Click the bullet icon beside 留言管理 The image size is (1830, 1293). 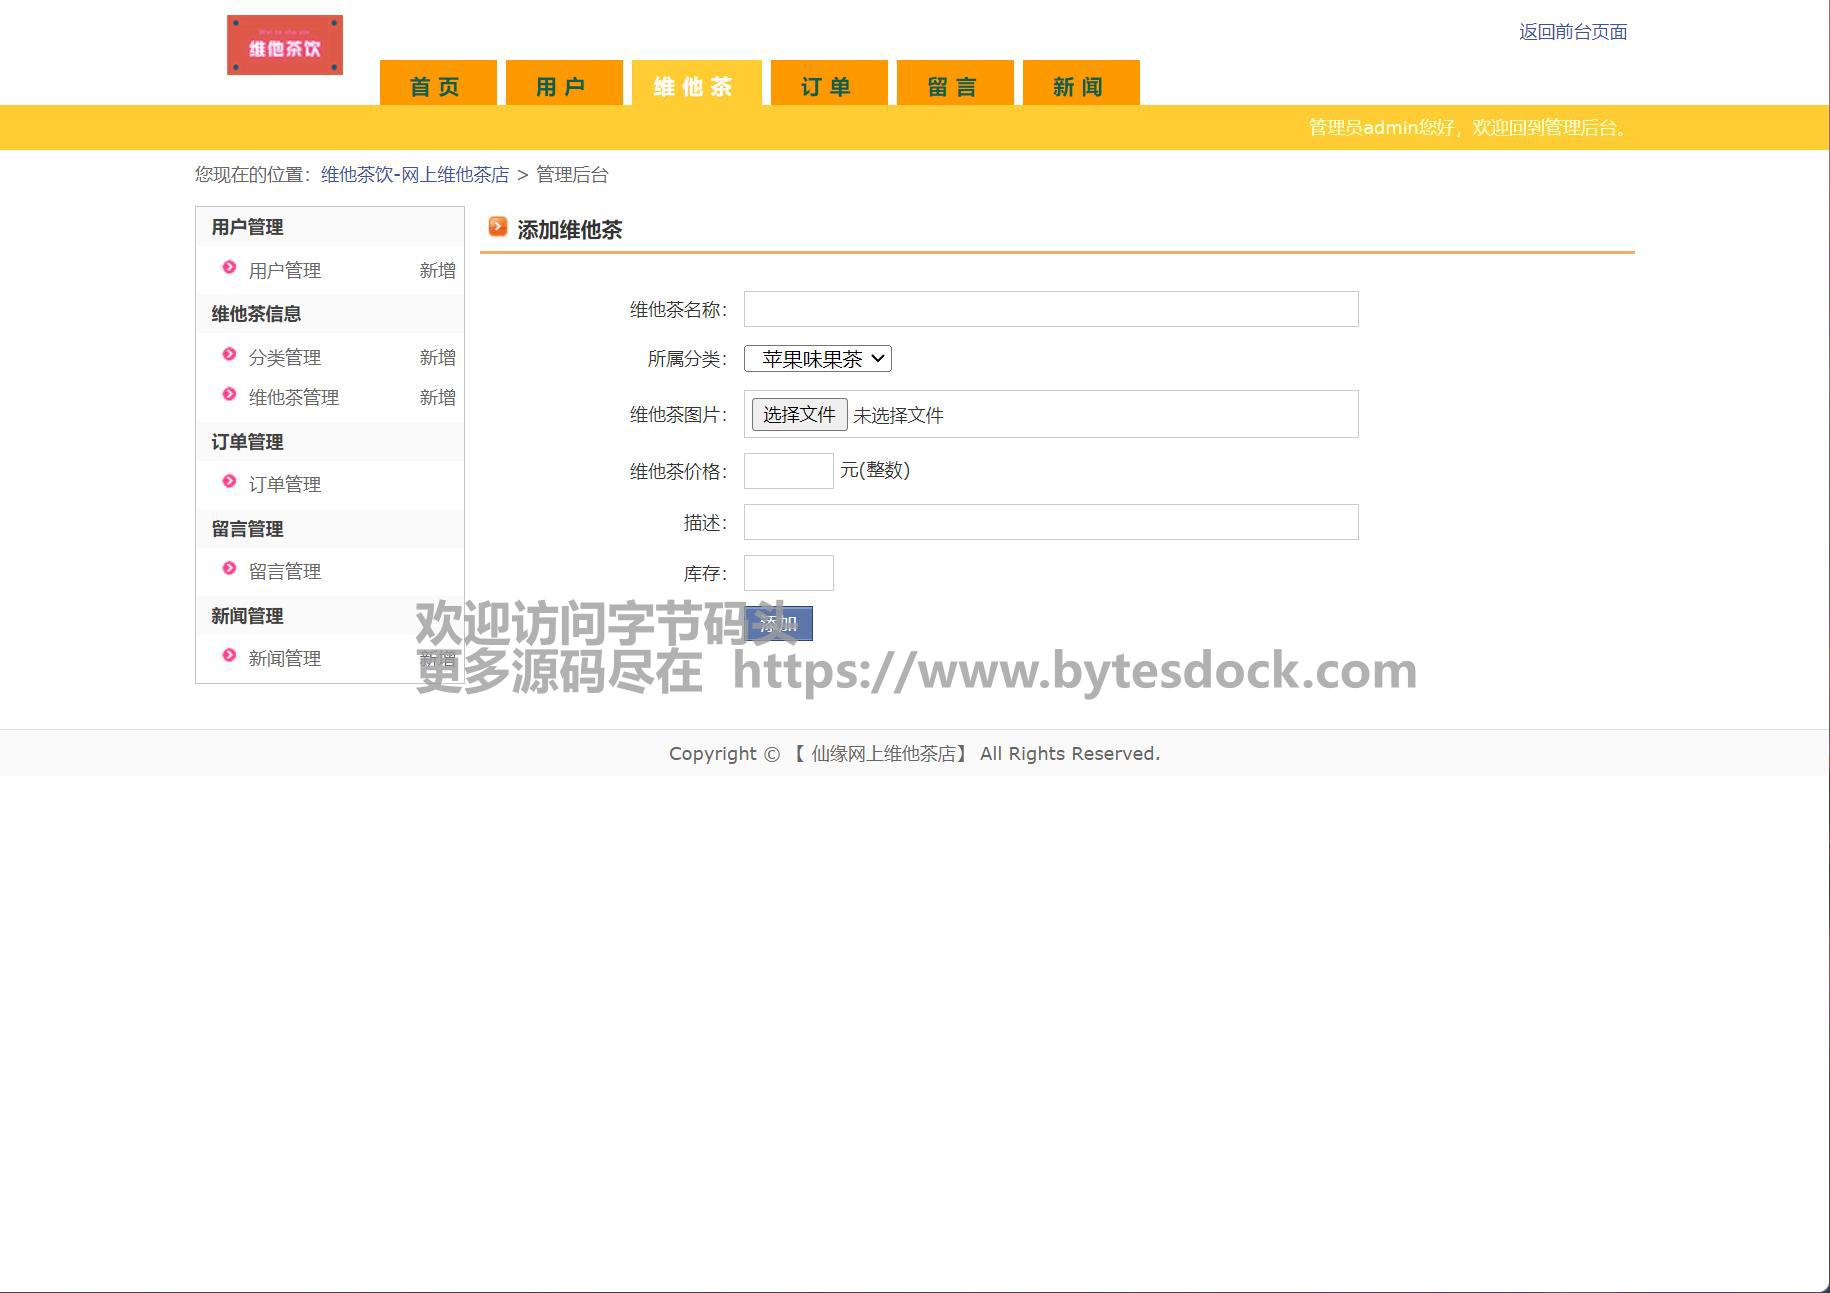tap(229, 569)
